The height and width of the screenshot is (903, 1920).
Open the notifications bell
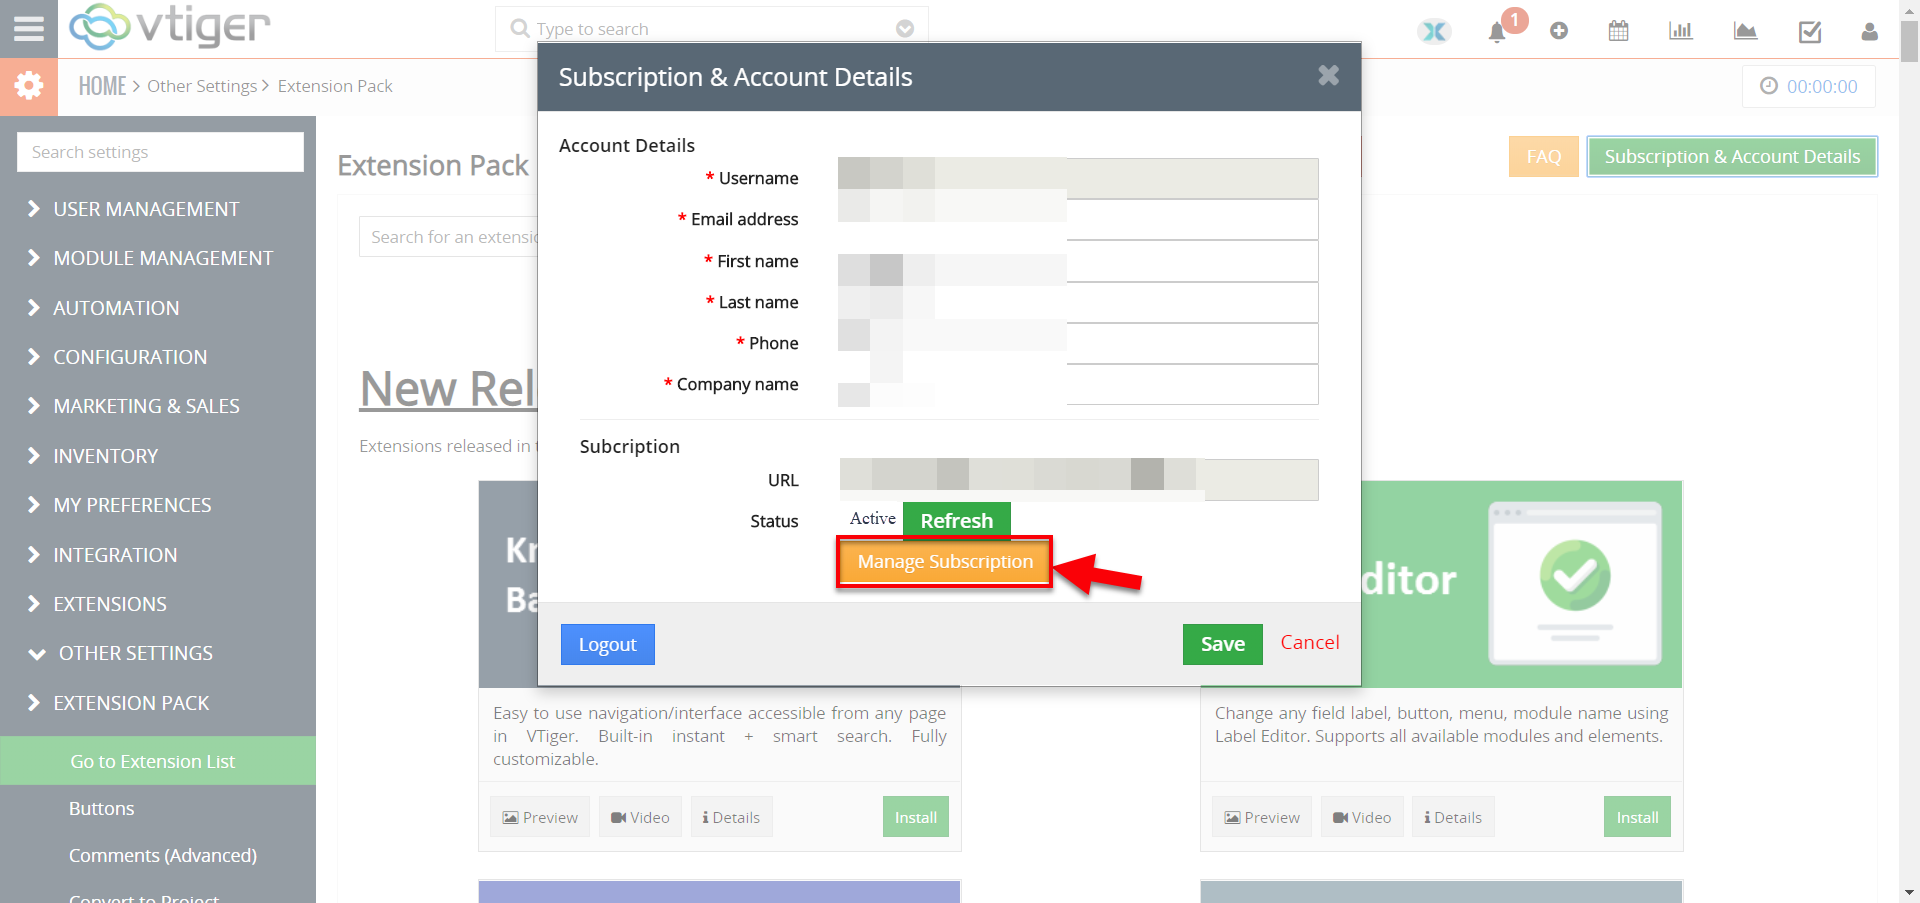pos(1497,32)
